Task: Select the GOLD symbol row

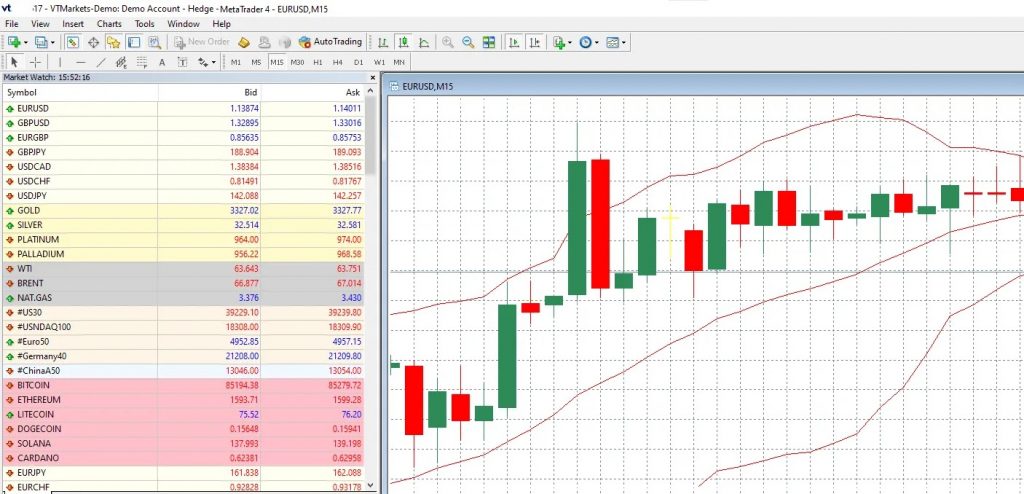Action: pos(184,210)
